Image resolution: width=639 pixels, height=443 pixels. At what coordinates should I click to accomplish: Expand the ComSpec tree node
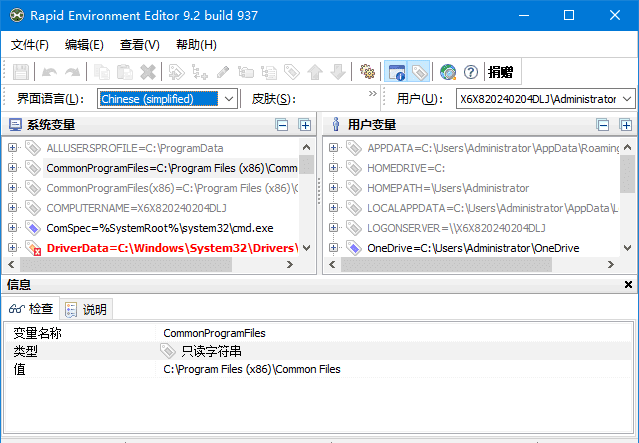click(13, 227)
